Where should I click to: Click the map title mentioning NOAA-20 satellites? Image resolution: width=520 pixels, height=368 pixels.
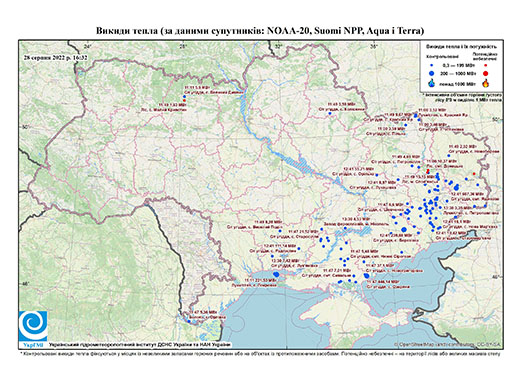click(260, 31)
